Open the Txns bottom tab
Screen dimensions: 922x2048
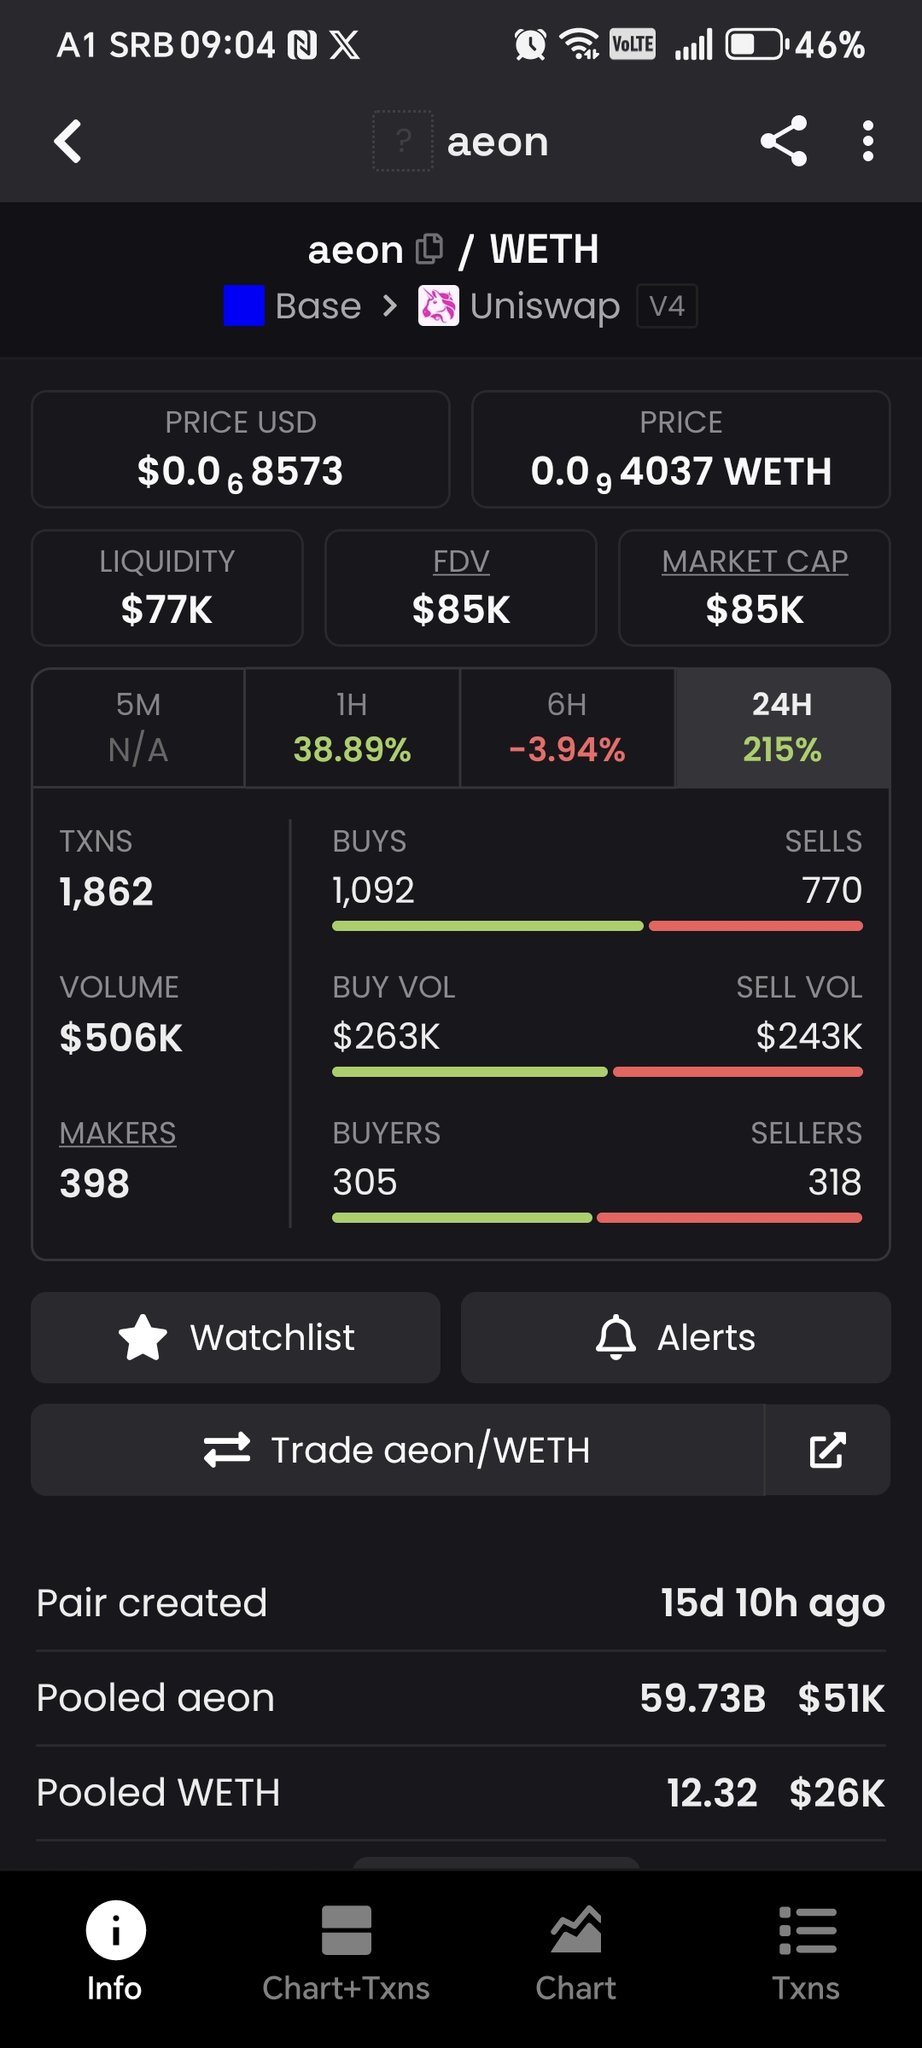click(806, 1953)
